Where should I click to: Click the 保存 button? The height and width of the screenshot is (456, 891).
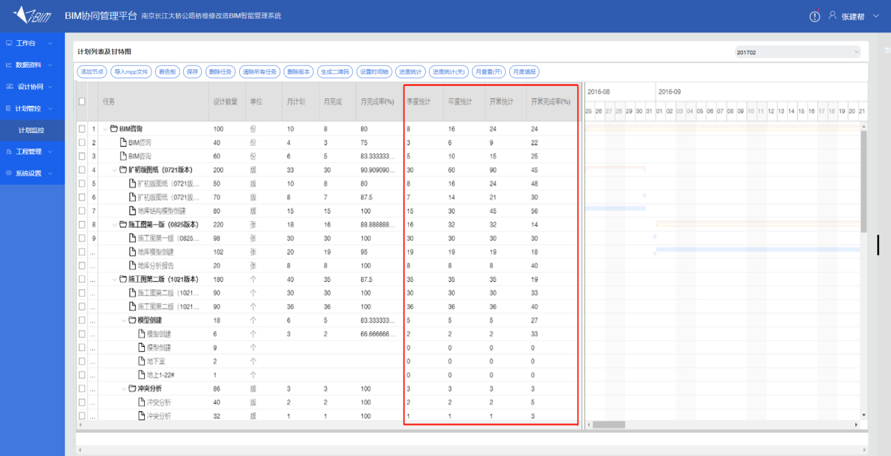point(193,72)
